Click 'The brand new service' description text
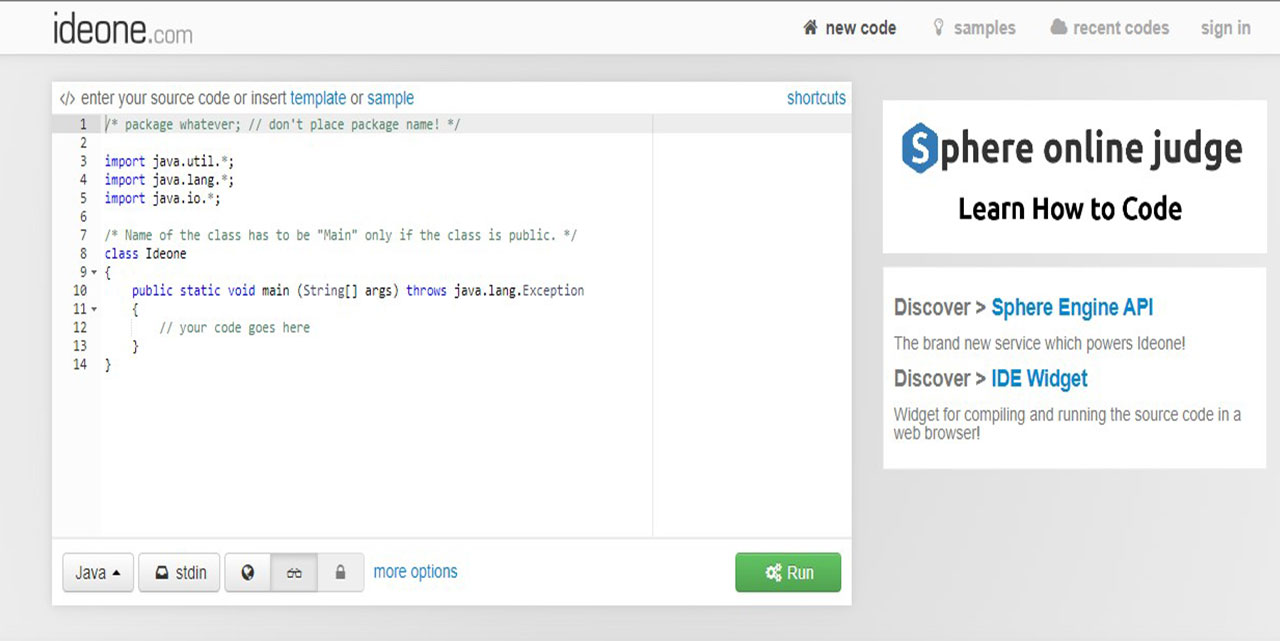 click(1040, 343)
